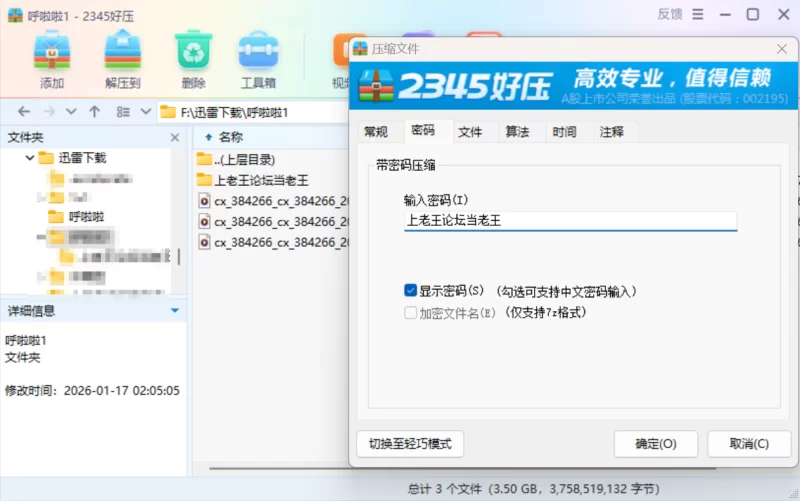Go back with the left arrow button

(24, 112)
